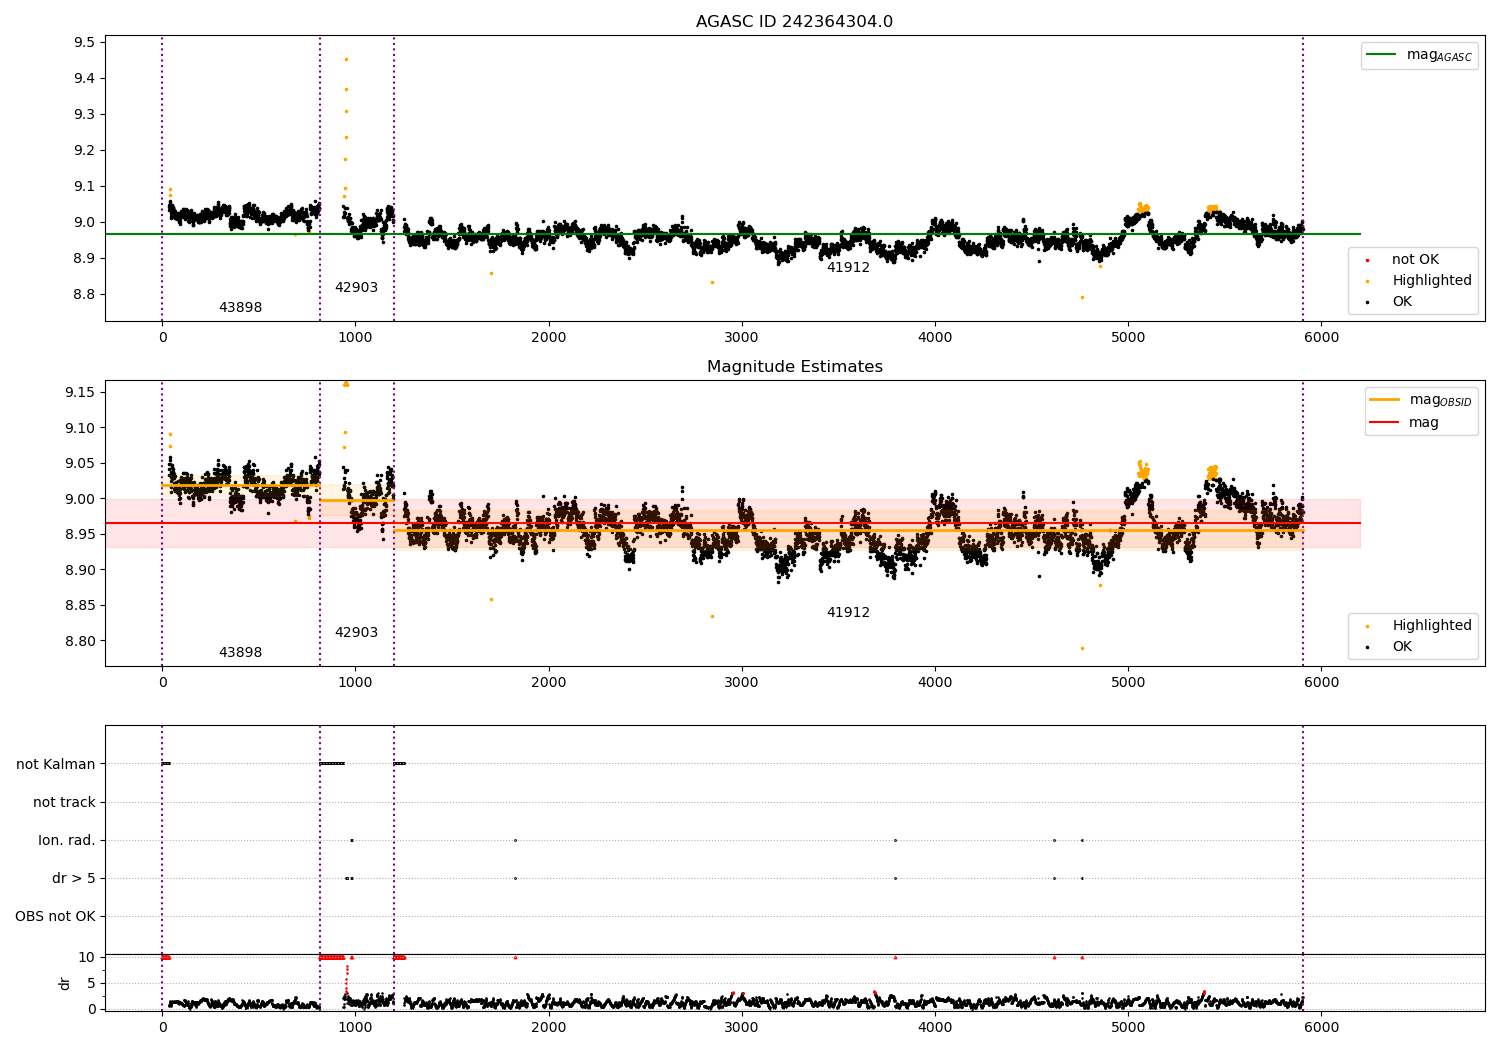This screenshot has width=1500, height=1050.
Task: Click the black 'OK' marker in top legend
Action: click(x=1367, y=302)
